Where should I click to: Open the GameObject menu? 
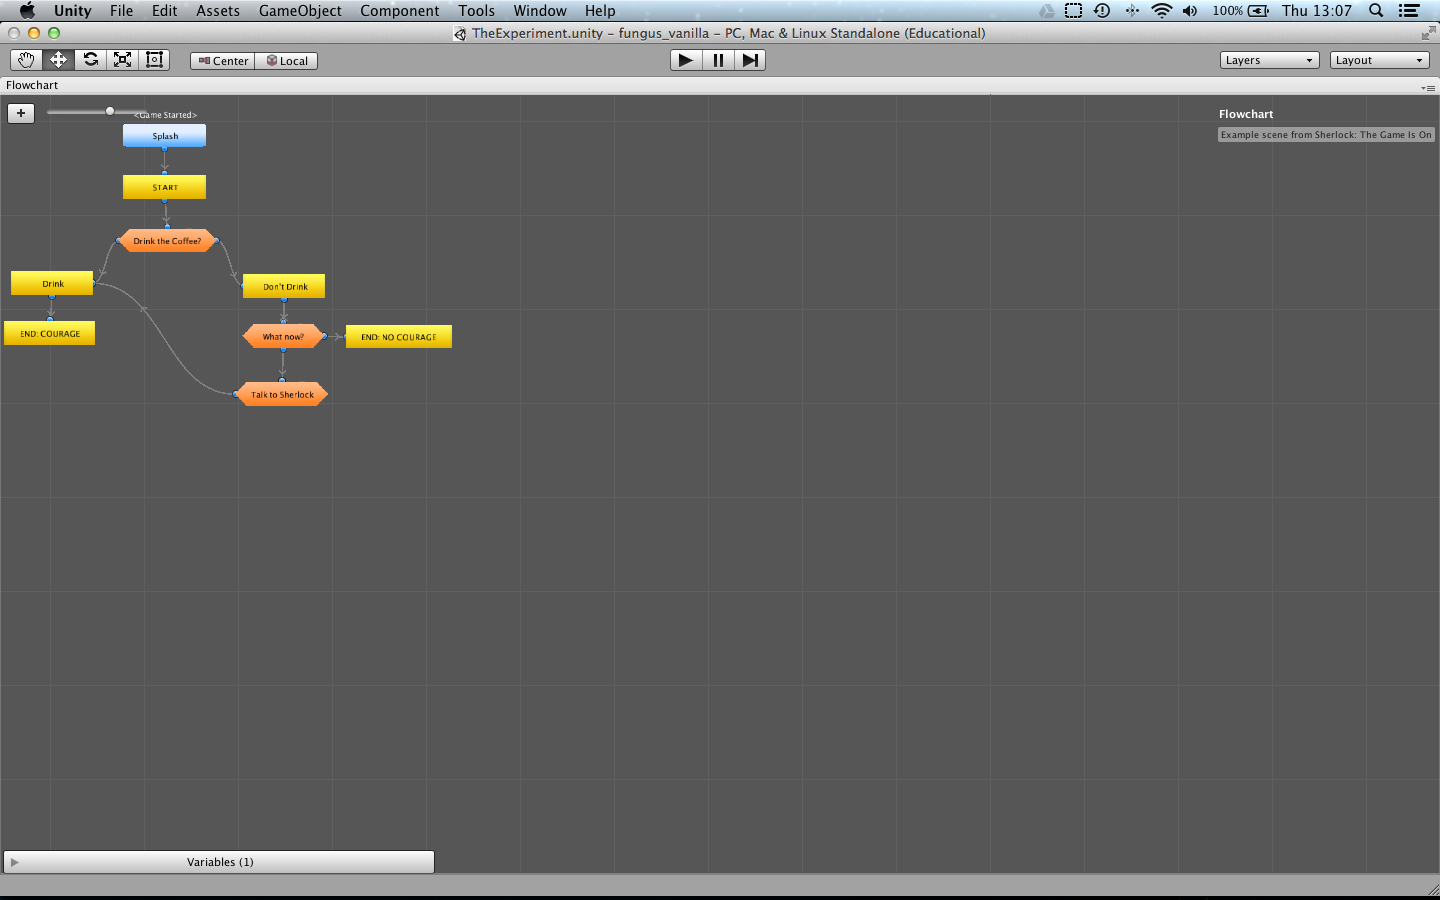(300, 11)
